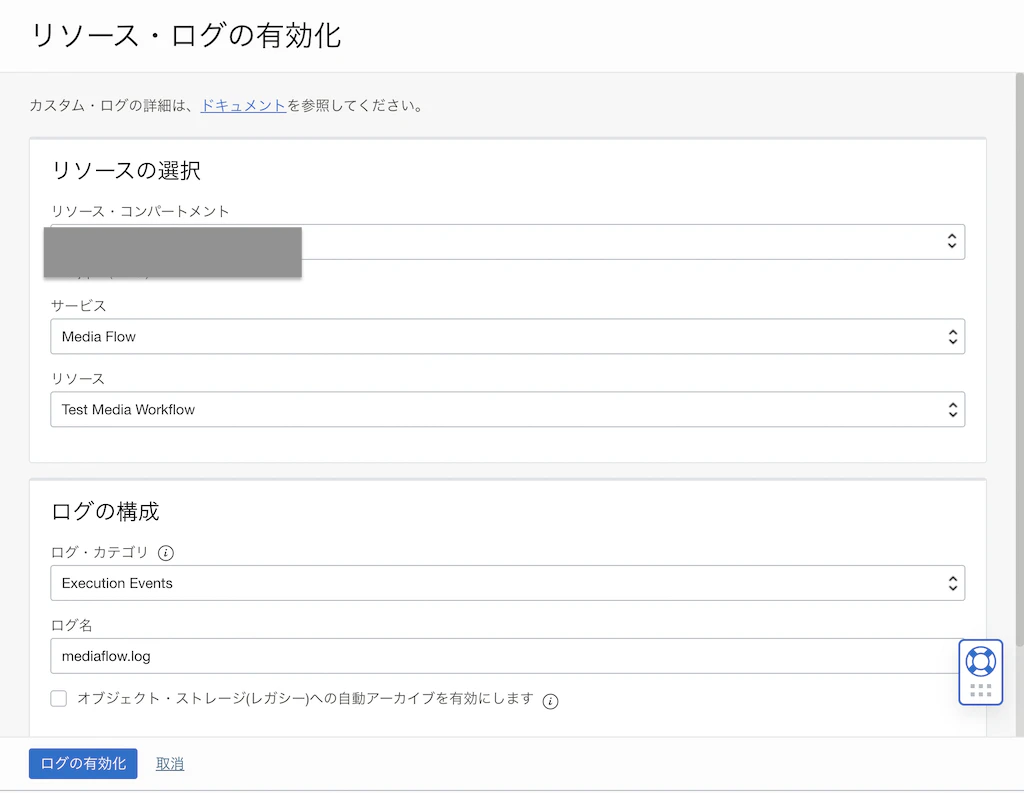Open the リソース・コンパートメント selector
Viewport: 1024px width, 793px height.
click(x=507, y=242)
